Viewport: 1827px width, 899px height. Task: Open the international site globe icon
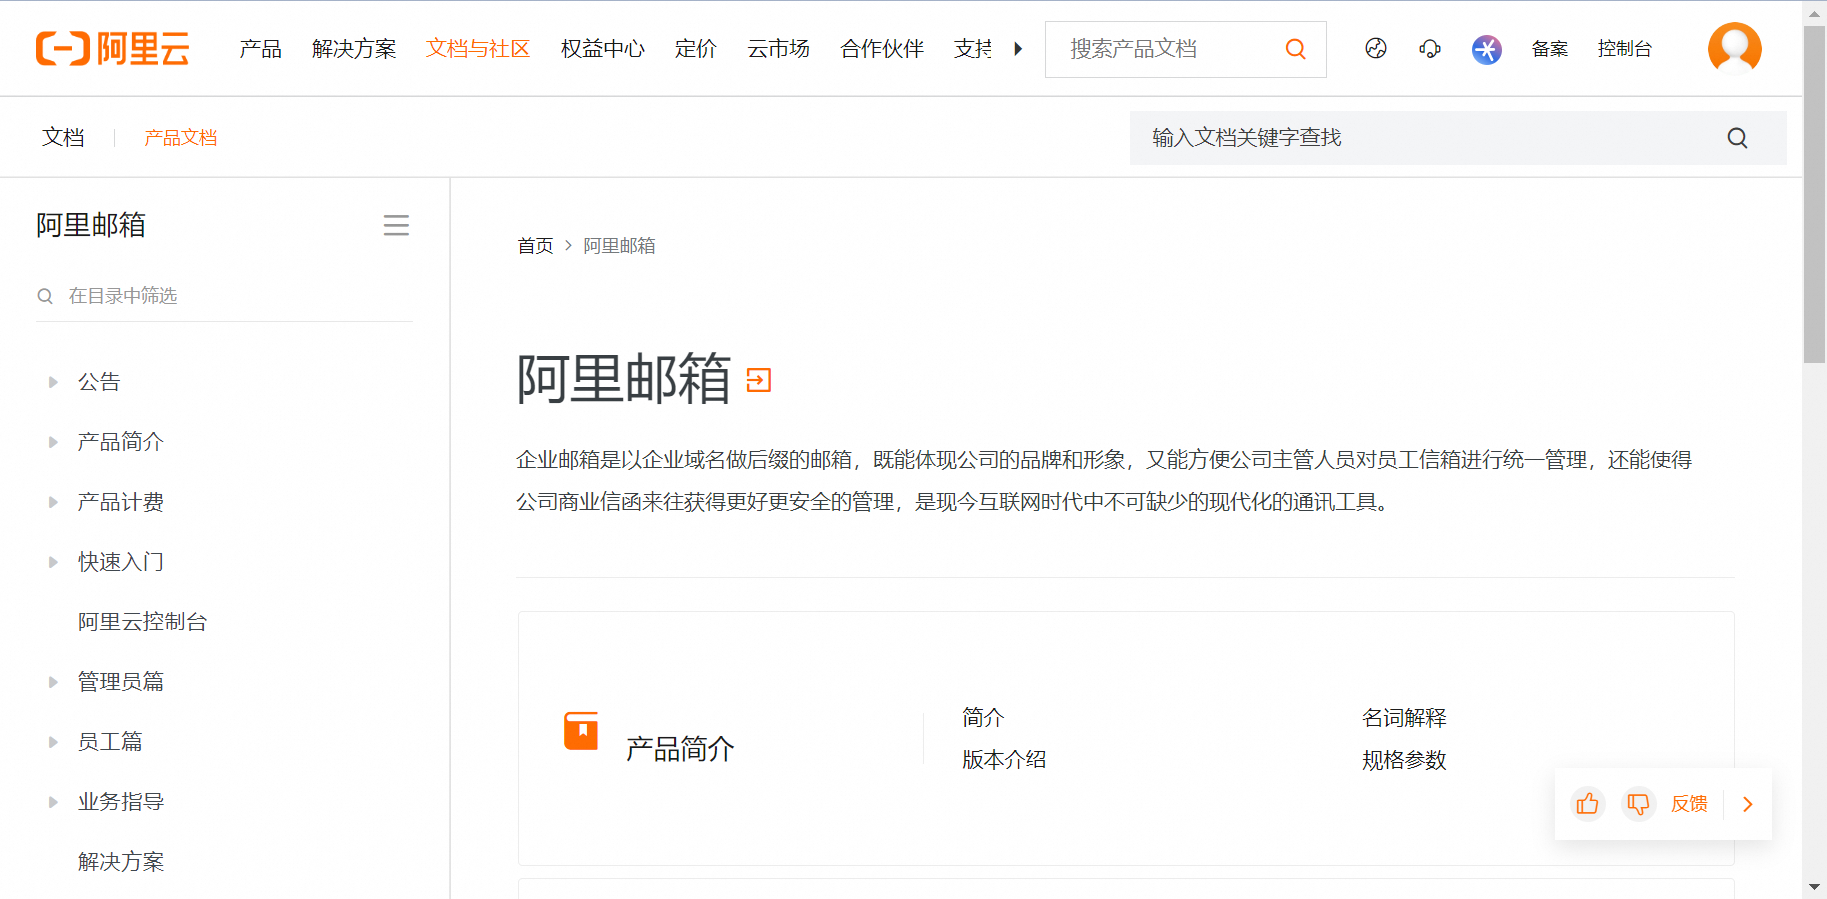click(1376, 48)
